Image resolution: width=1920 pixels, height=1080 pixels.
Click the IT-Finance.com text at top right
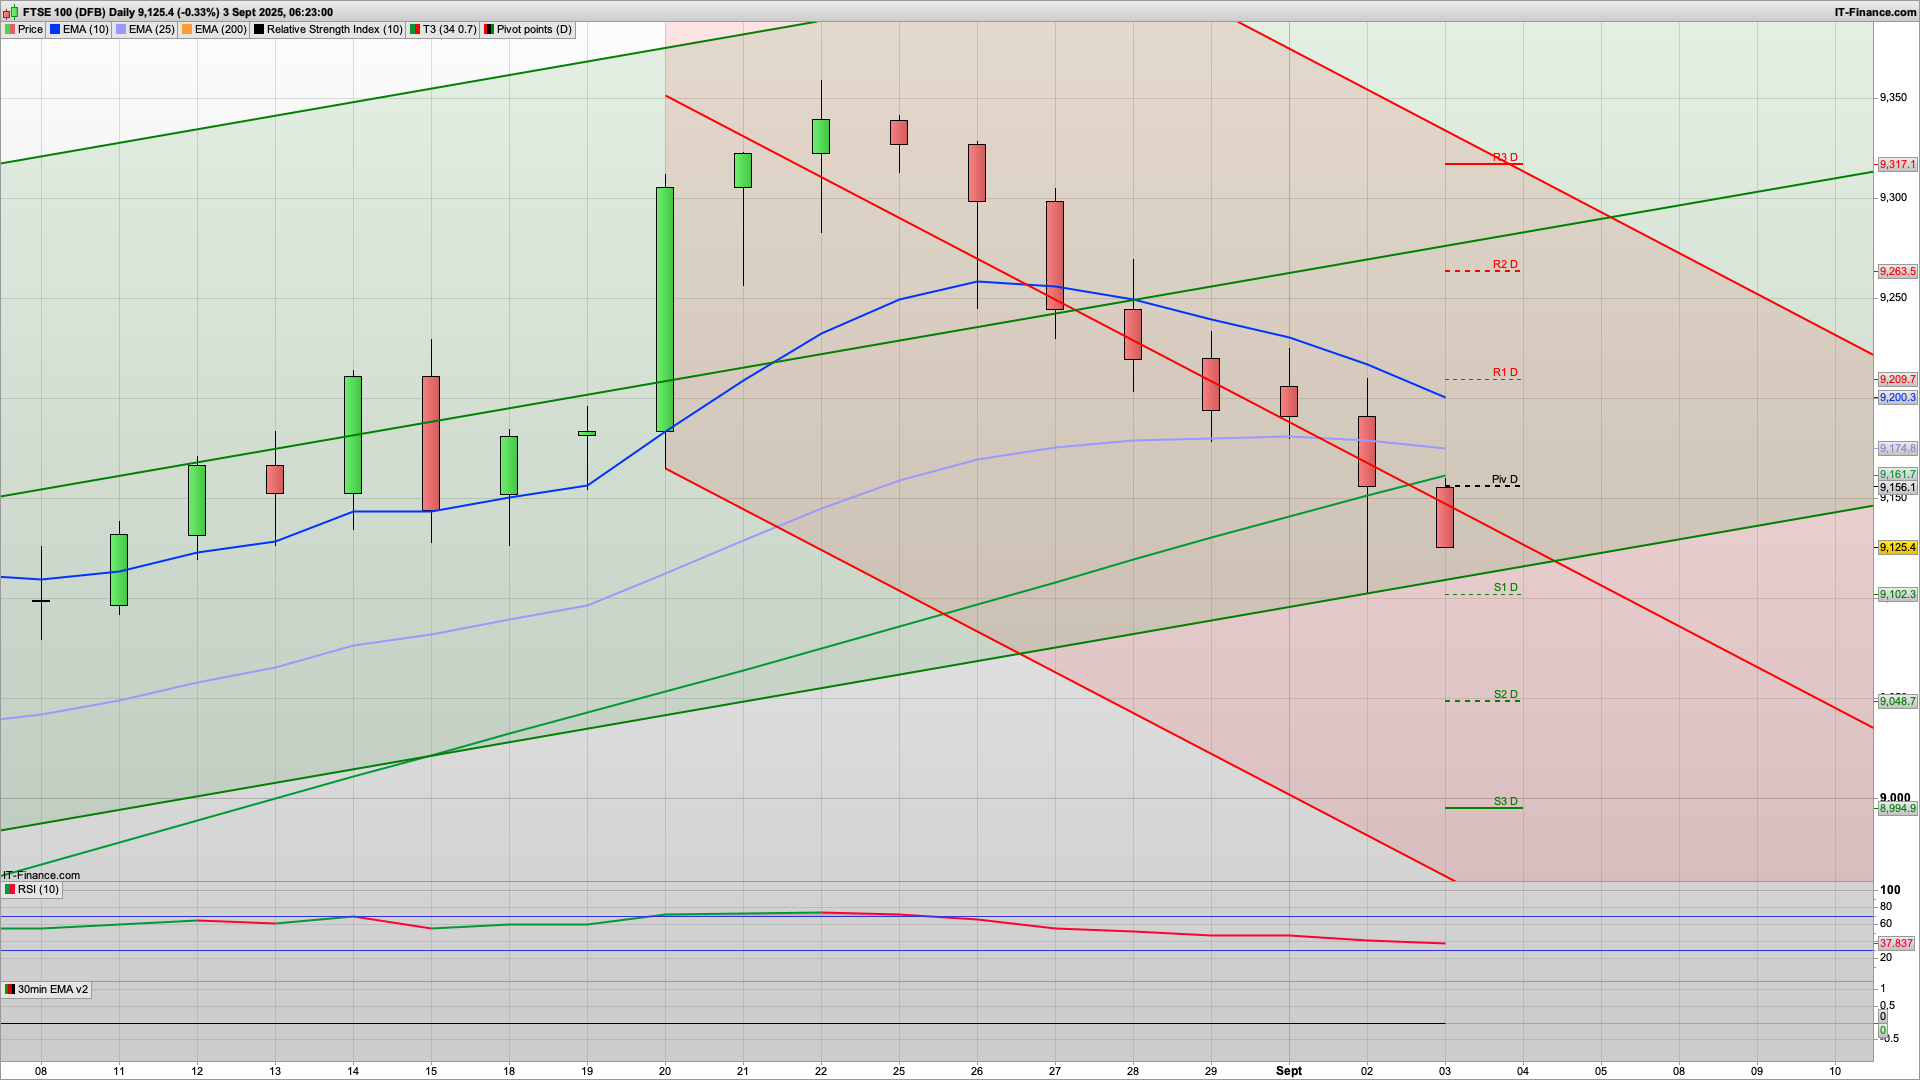point(1875,12)
